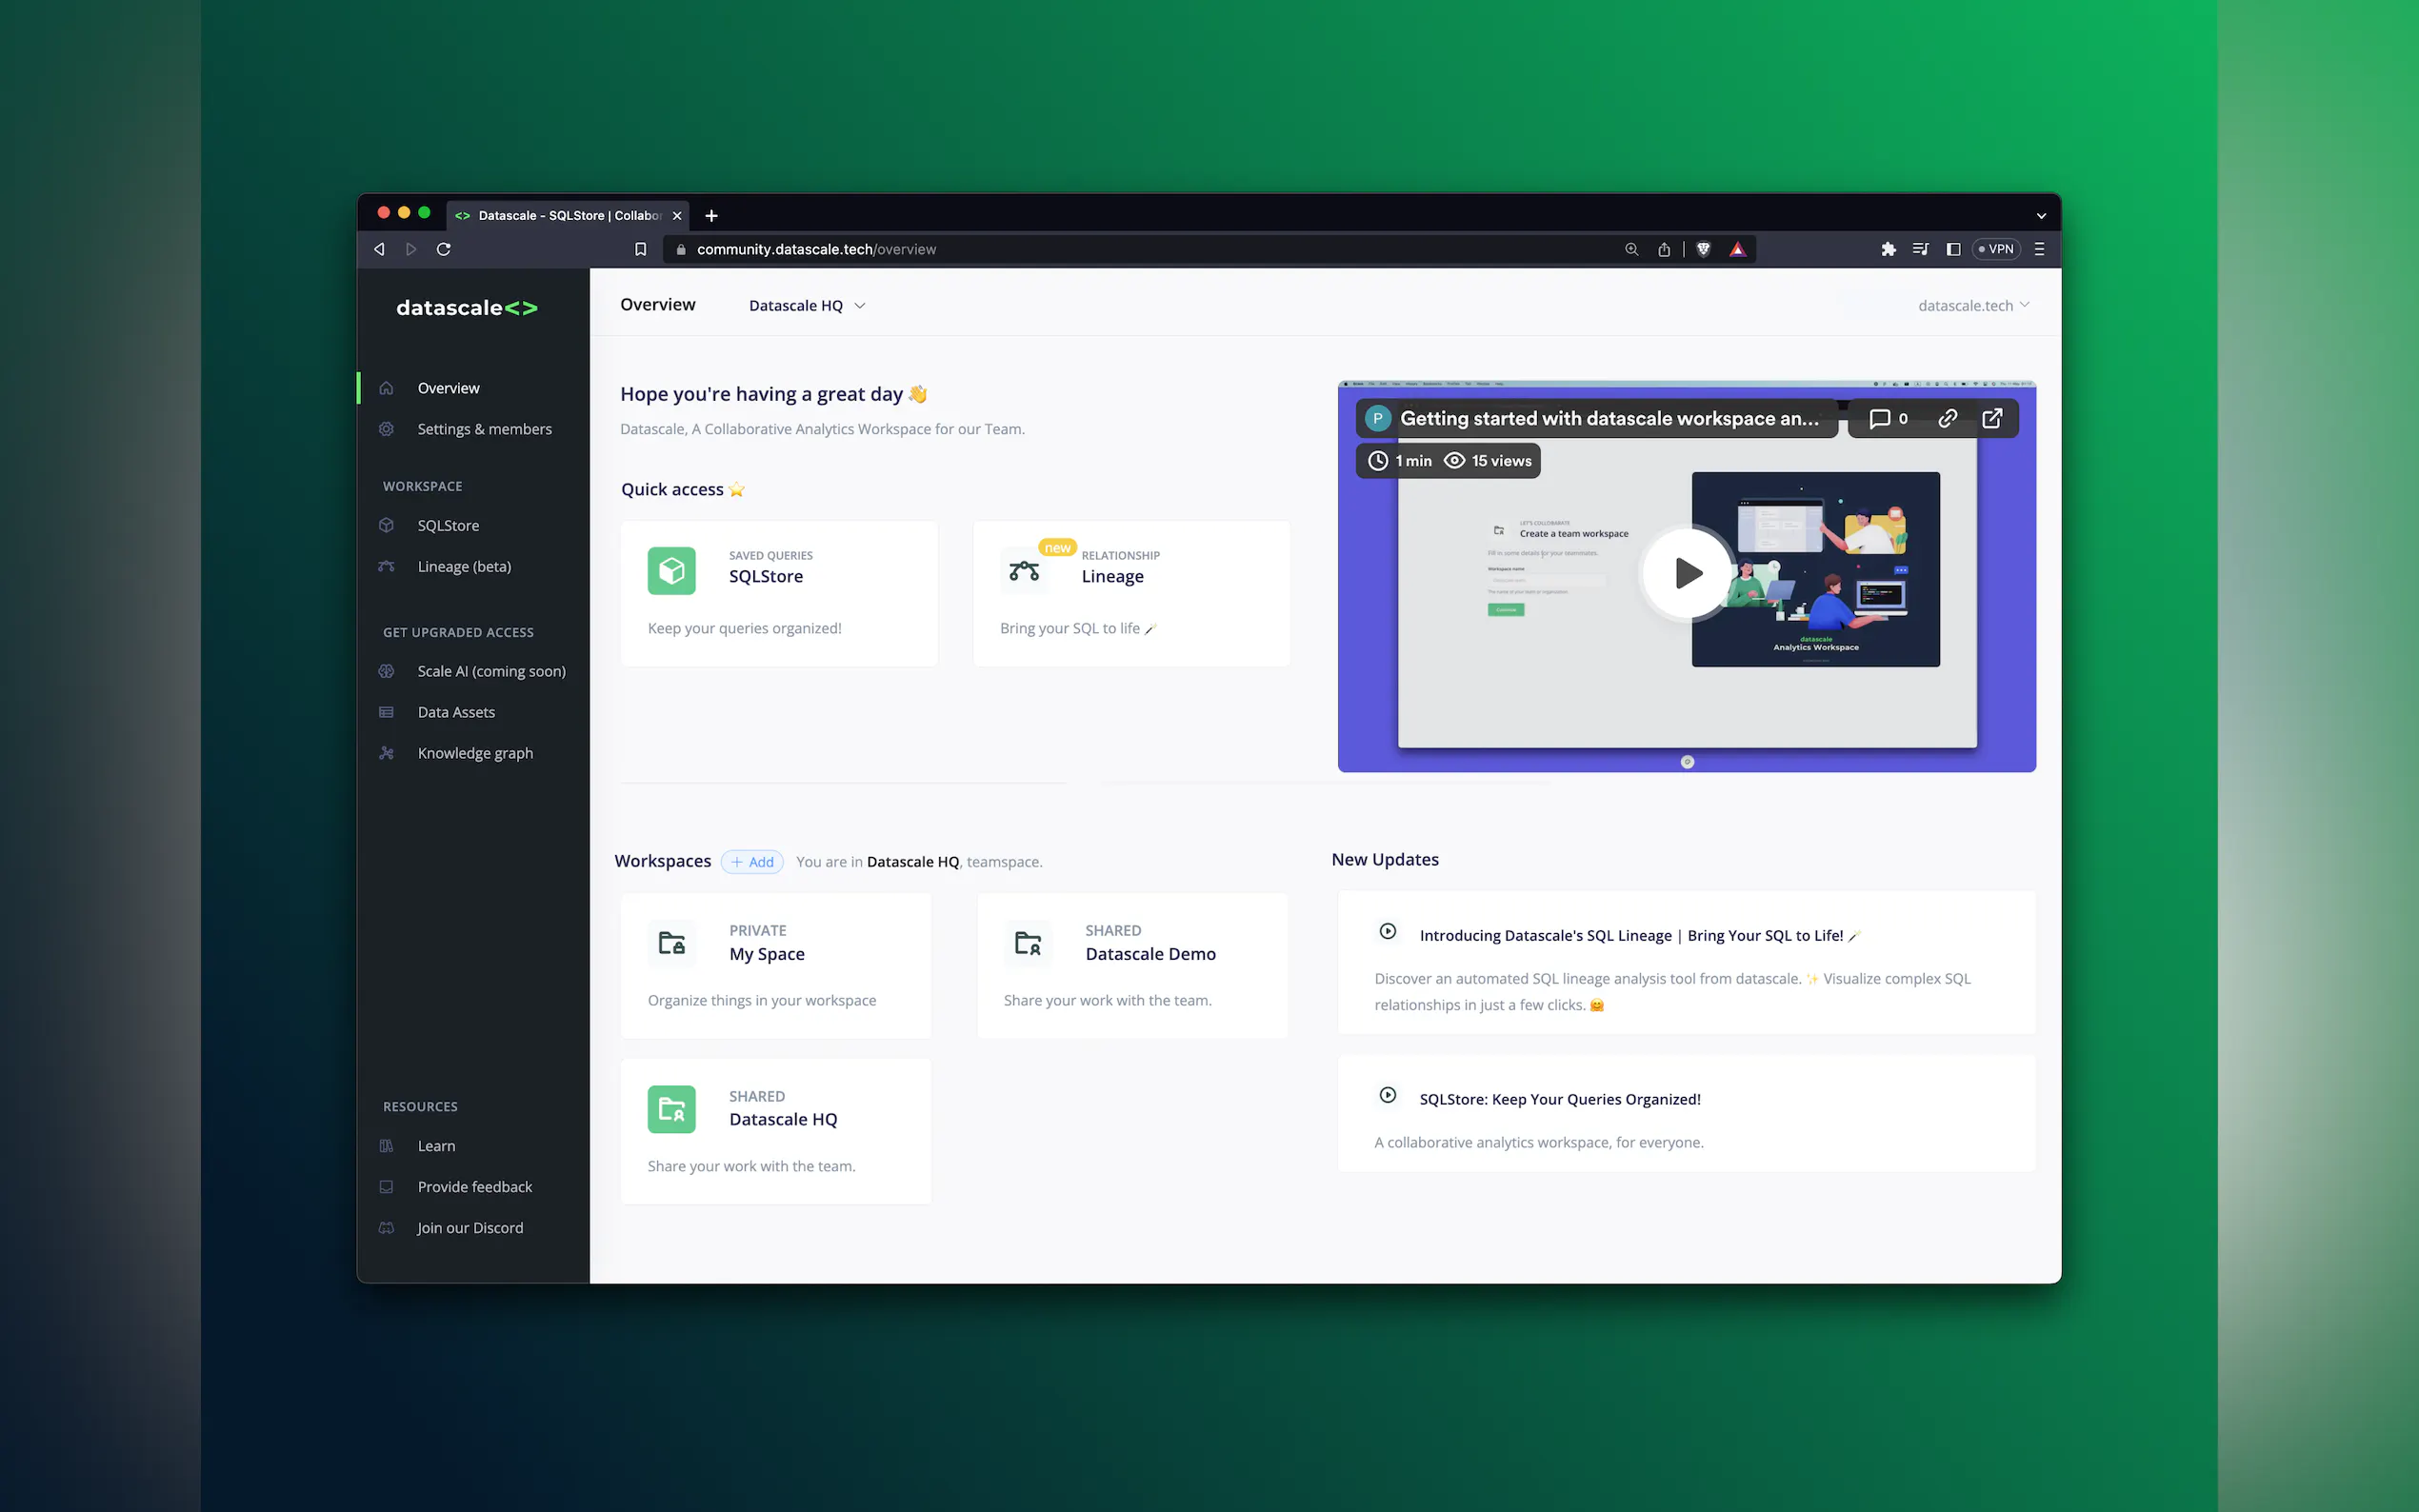Open the video in external window
The height and width of the screenshot is (1512, 2419).
[x=1992, y=418]
